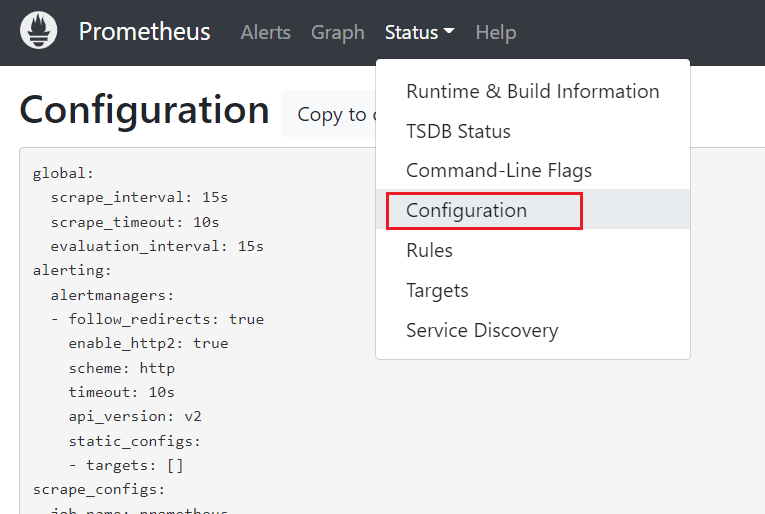Viewport: 765px width, 514px height.
Task: Choose Command-Line Flags from Status menu
Action: point(498,171)
